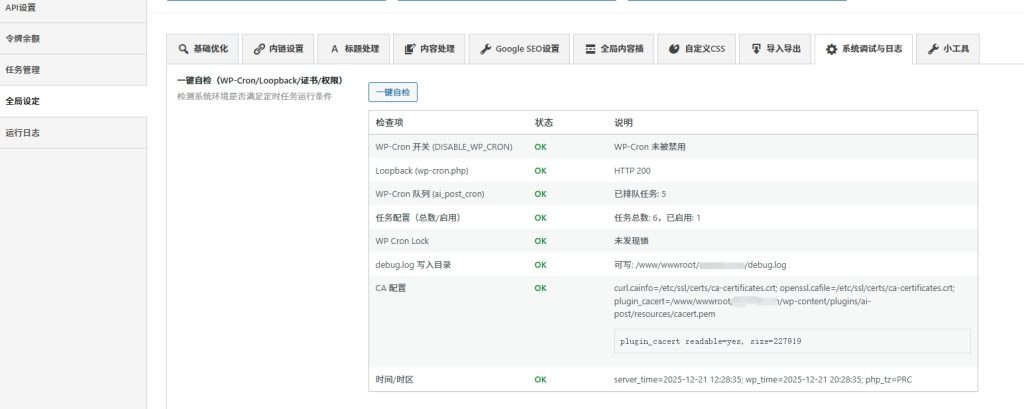The image size is (1024, 409).
Task: Click the WP-Cron 开关 (DISABLE_WP_CRON) row label
Action: [443, 147]
